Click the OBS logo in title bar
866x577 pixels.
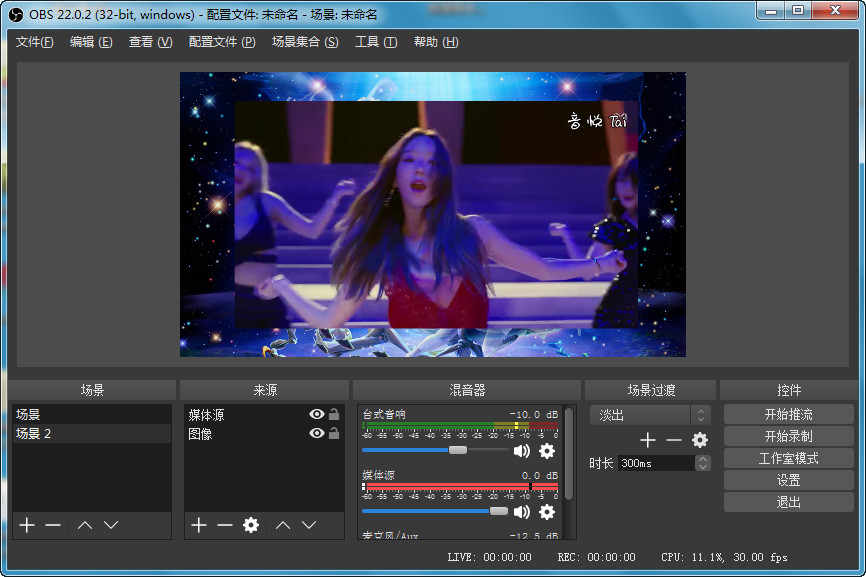coord(16,14)
